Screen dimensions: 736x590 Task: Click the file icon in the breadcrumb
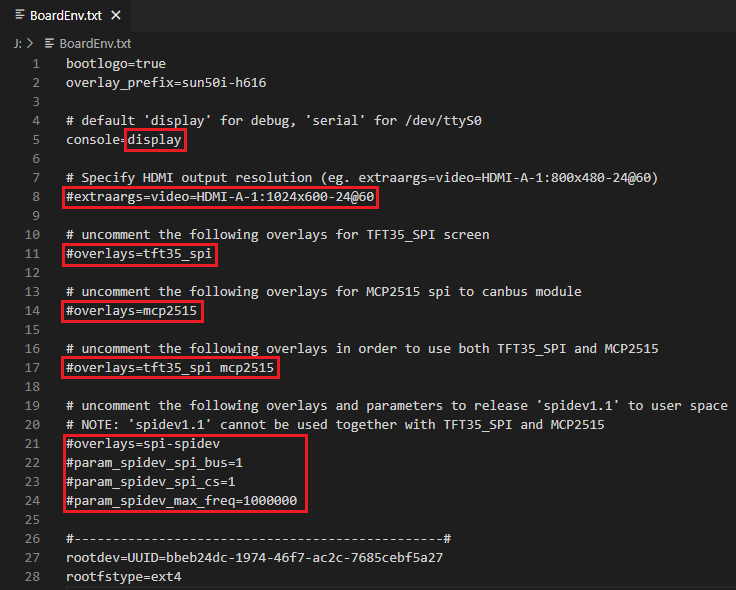coord(50,44)
